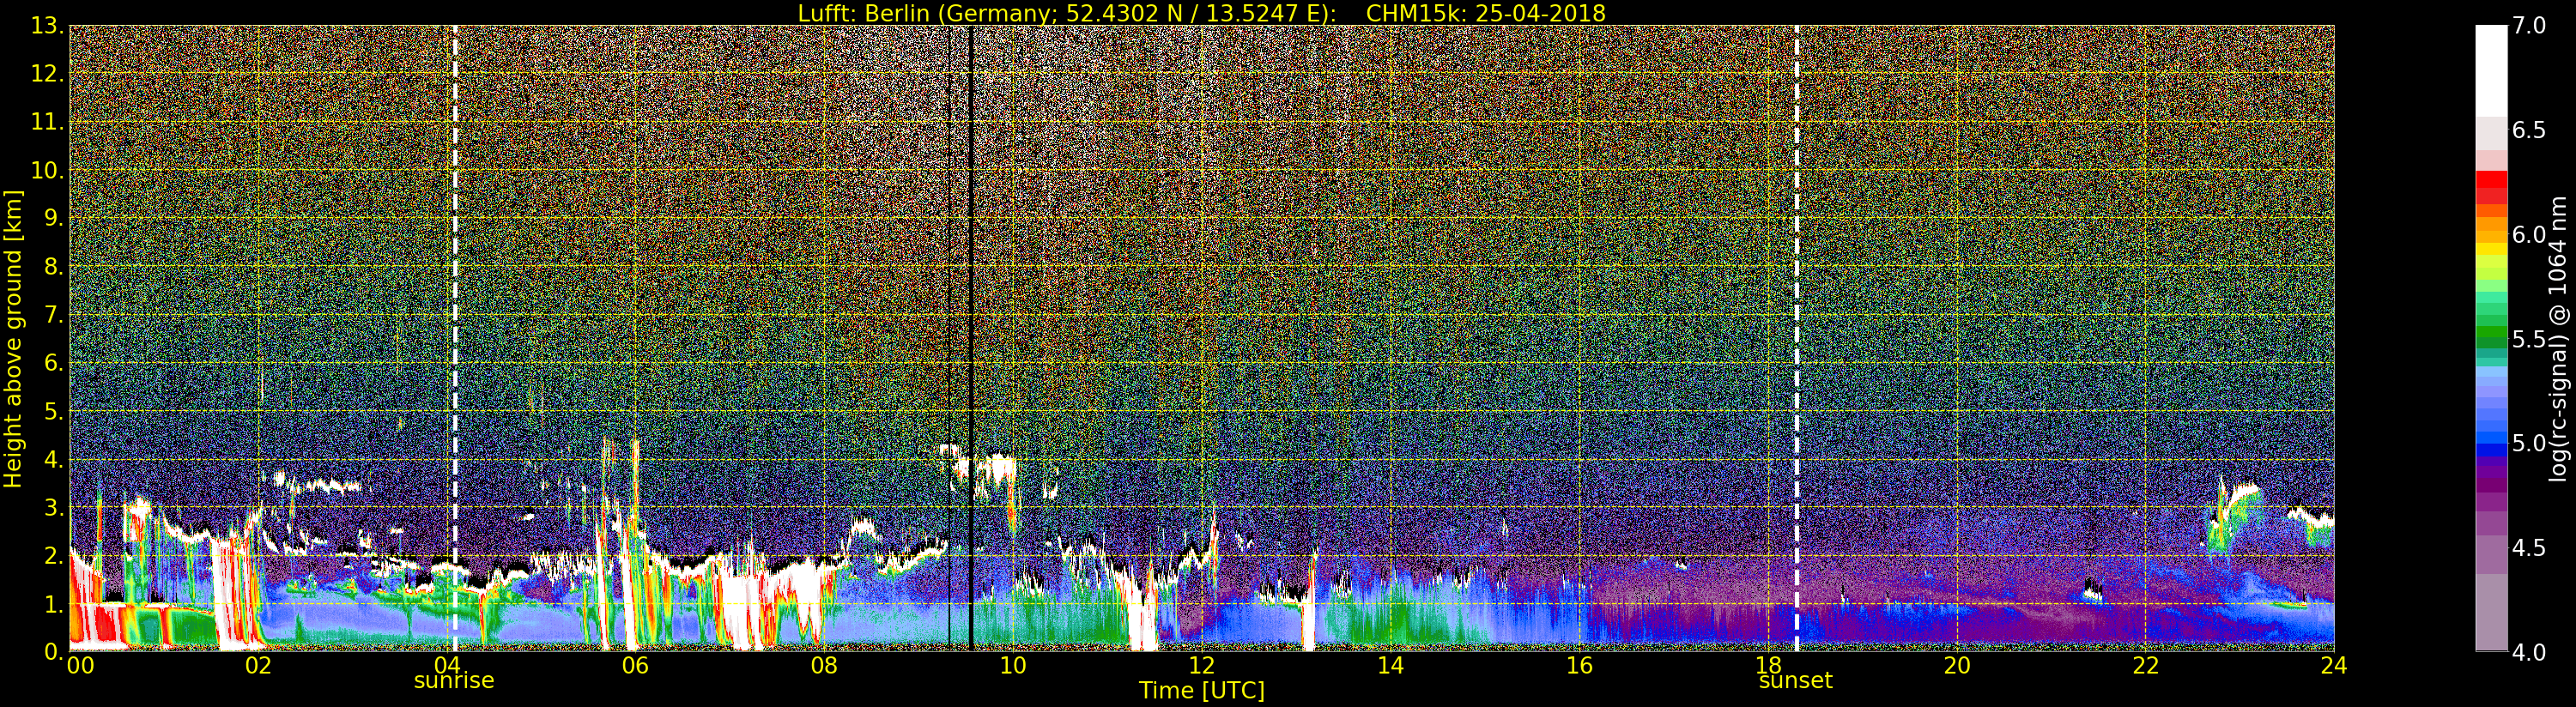Click the height axis tick label '2.'
2576x707 pixels.
52,555
